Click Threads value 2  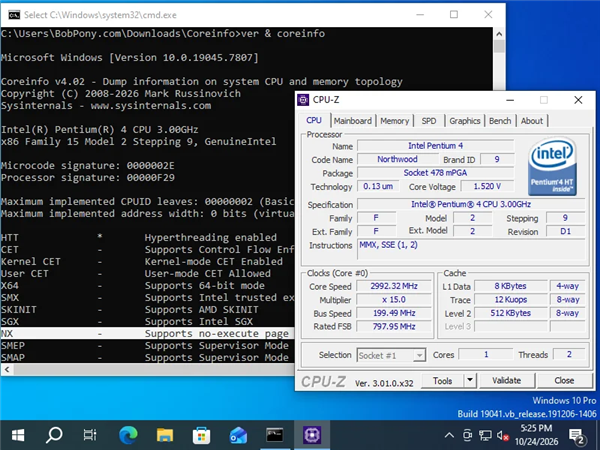point(569,354)
